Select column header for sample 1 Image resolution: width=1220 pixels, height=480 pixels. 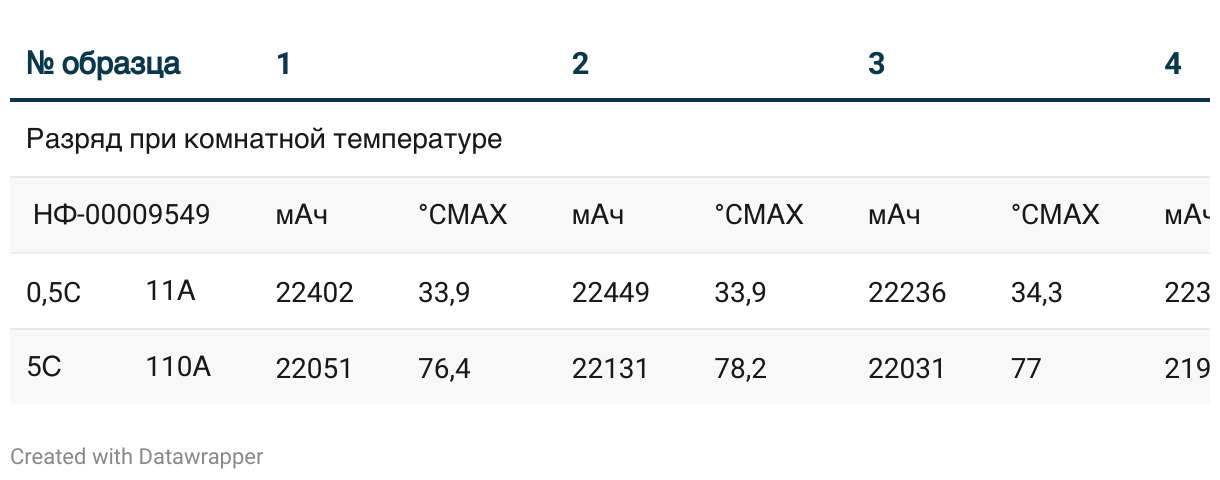[284, 64]
